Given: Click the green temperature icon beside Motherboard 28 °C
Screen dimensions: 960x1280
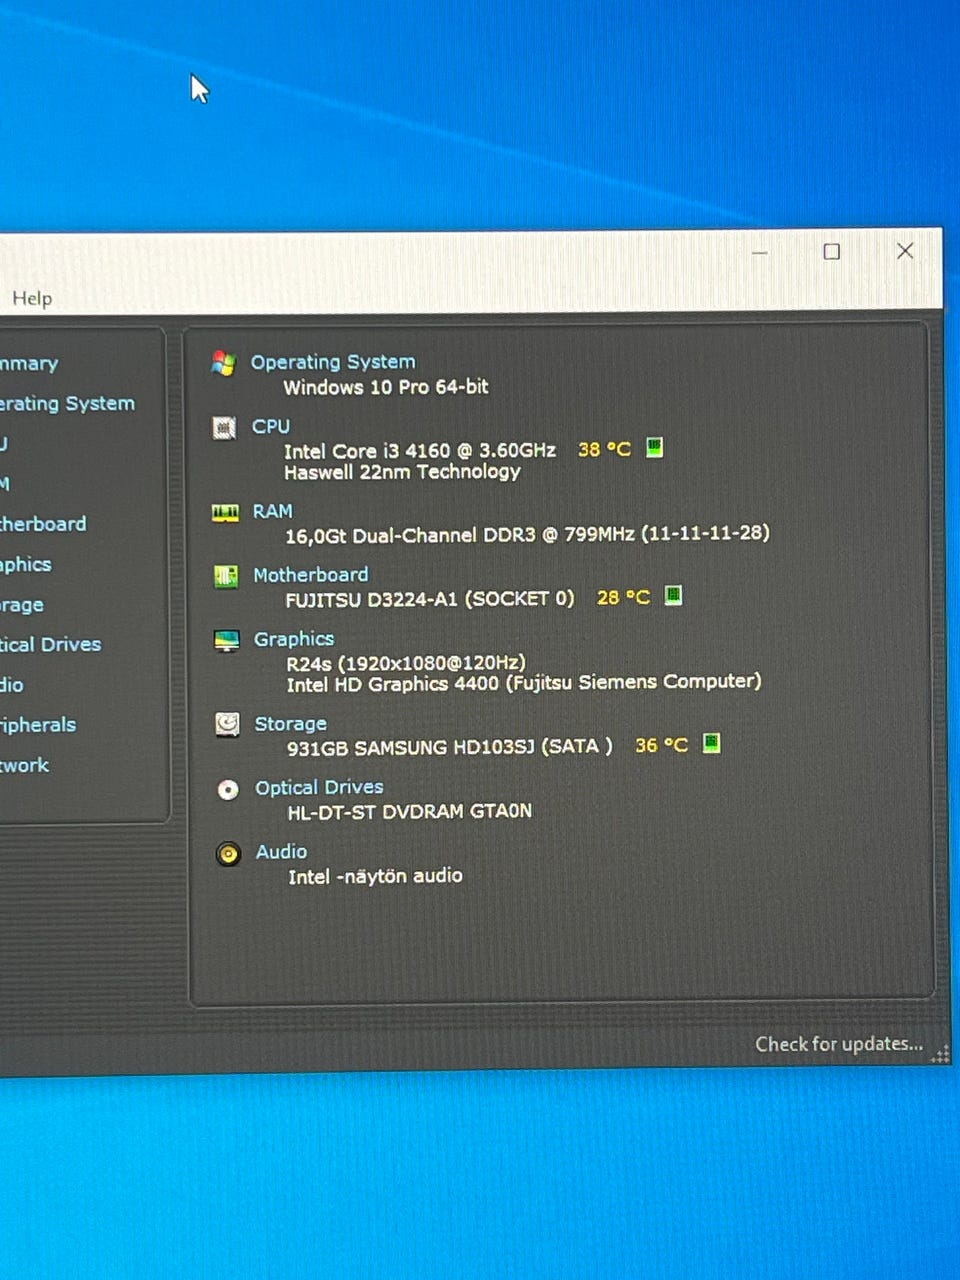Looking at the screenshot, I should (x=673, y=596).
